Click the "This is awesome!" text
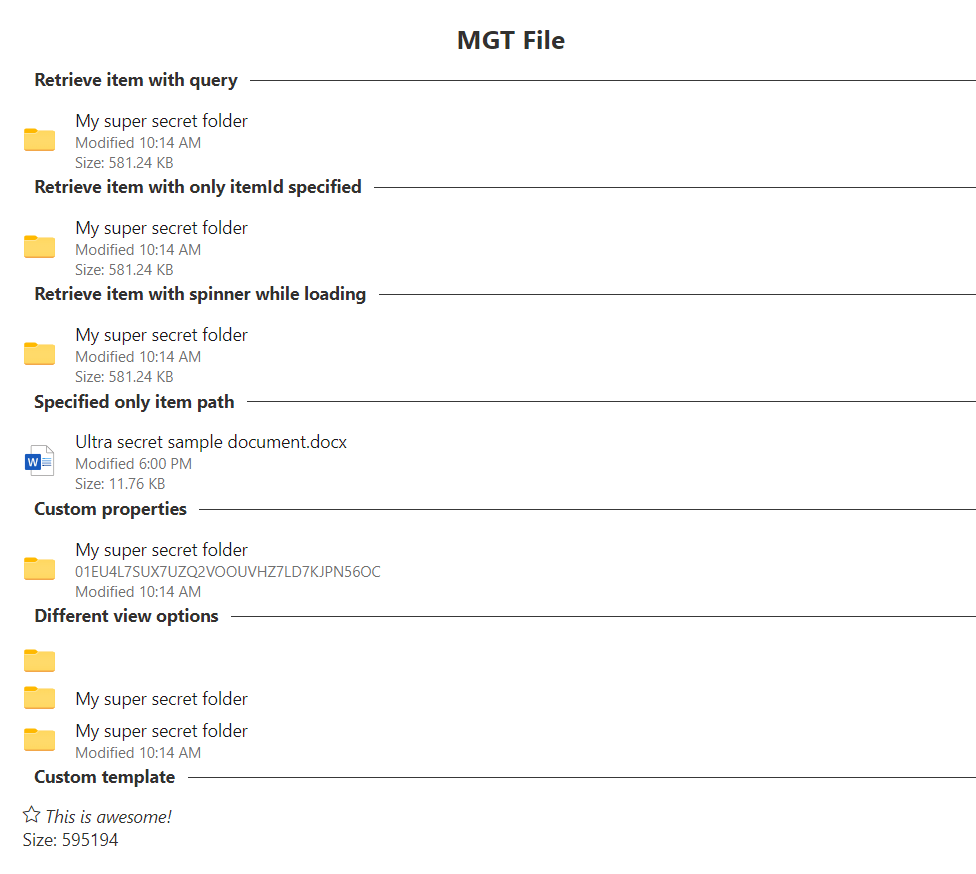 coord(109,817)
